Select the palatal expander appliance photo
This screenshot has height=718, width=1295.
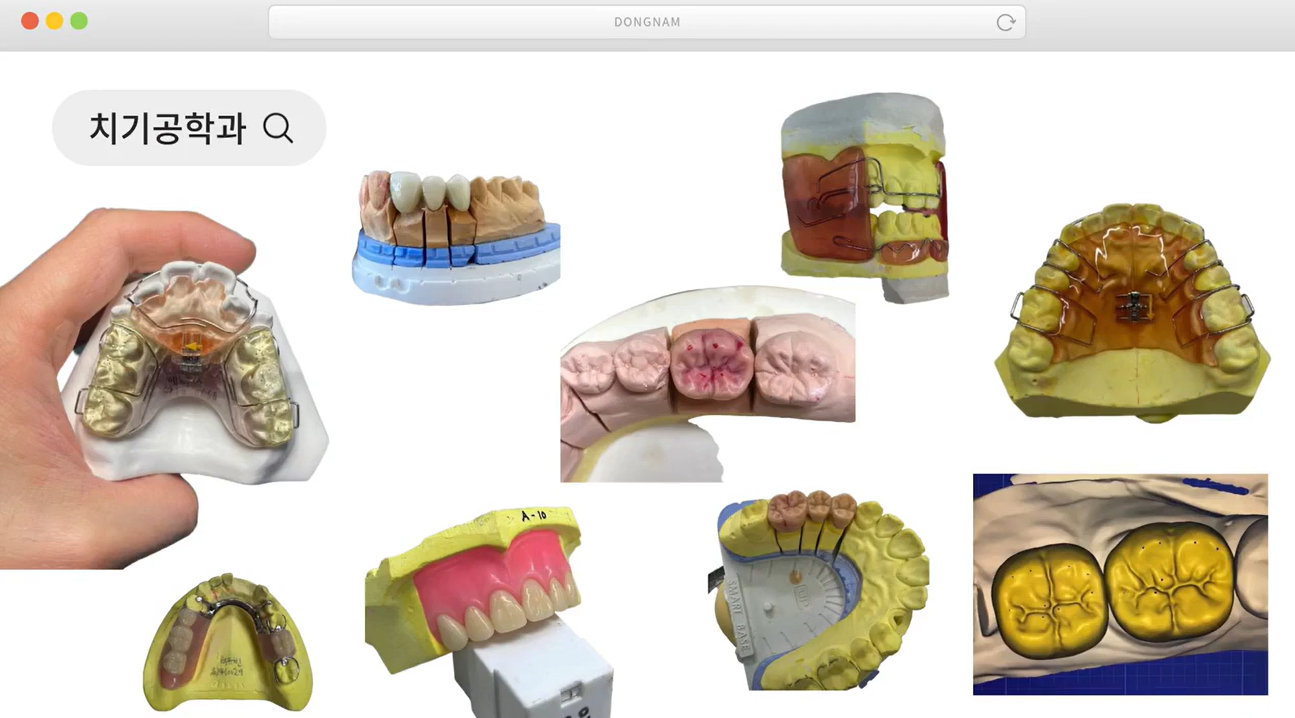1132,312
